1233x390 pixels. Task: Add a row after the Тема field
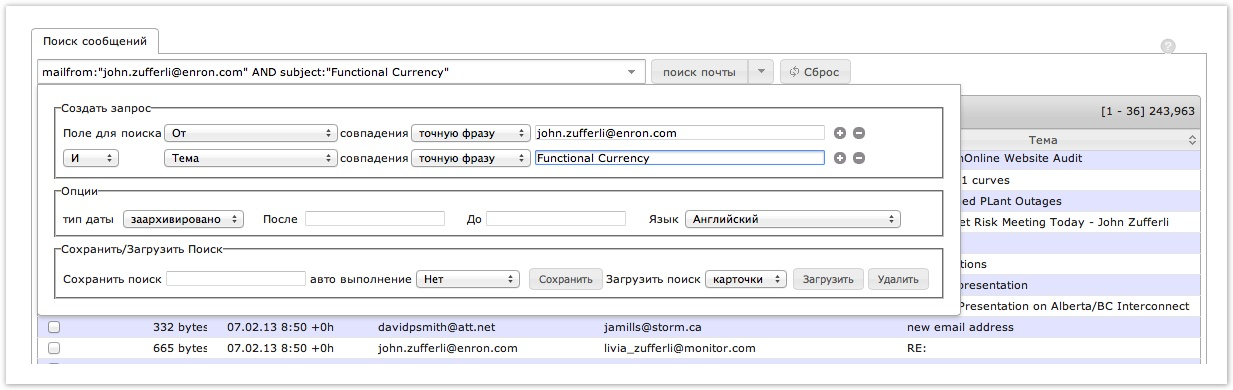tap(840, 158)
